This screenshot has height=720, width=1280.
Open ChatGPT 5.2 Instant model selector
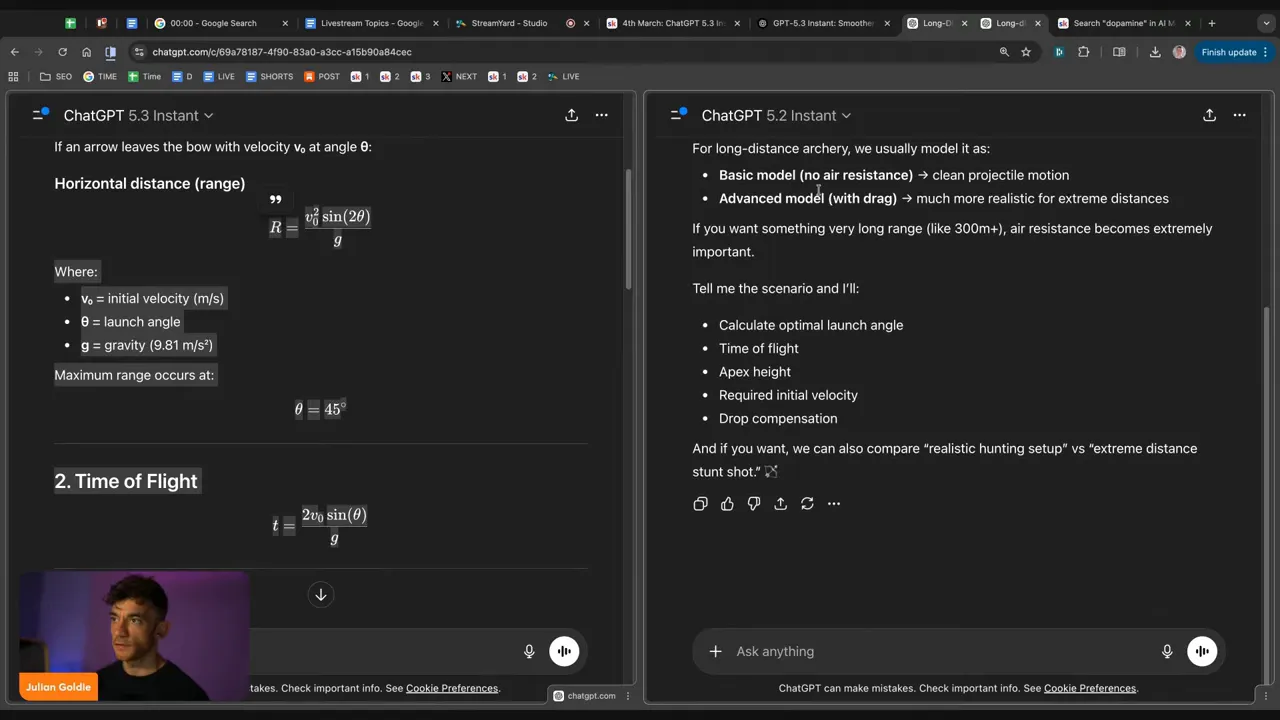point(776,115)
